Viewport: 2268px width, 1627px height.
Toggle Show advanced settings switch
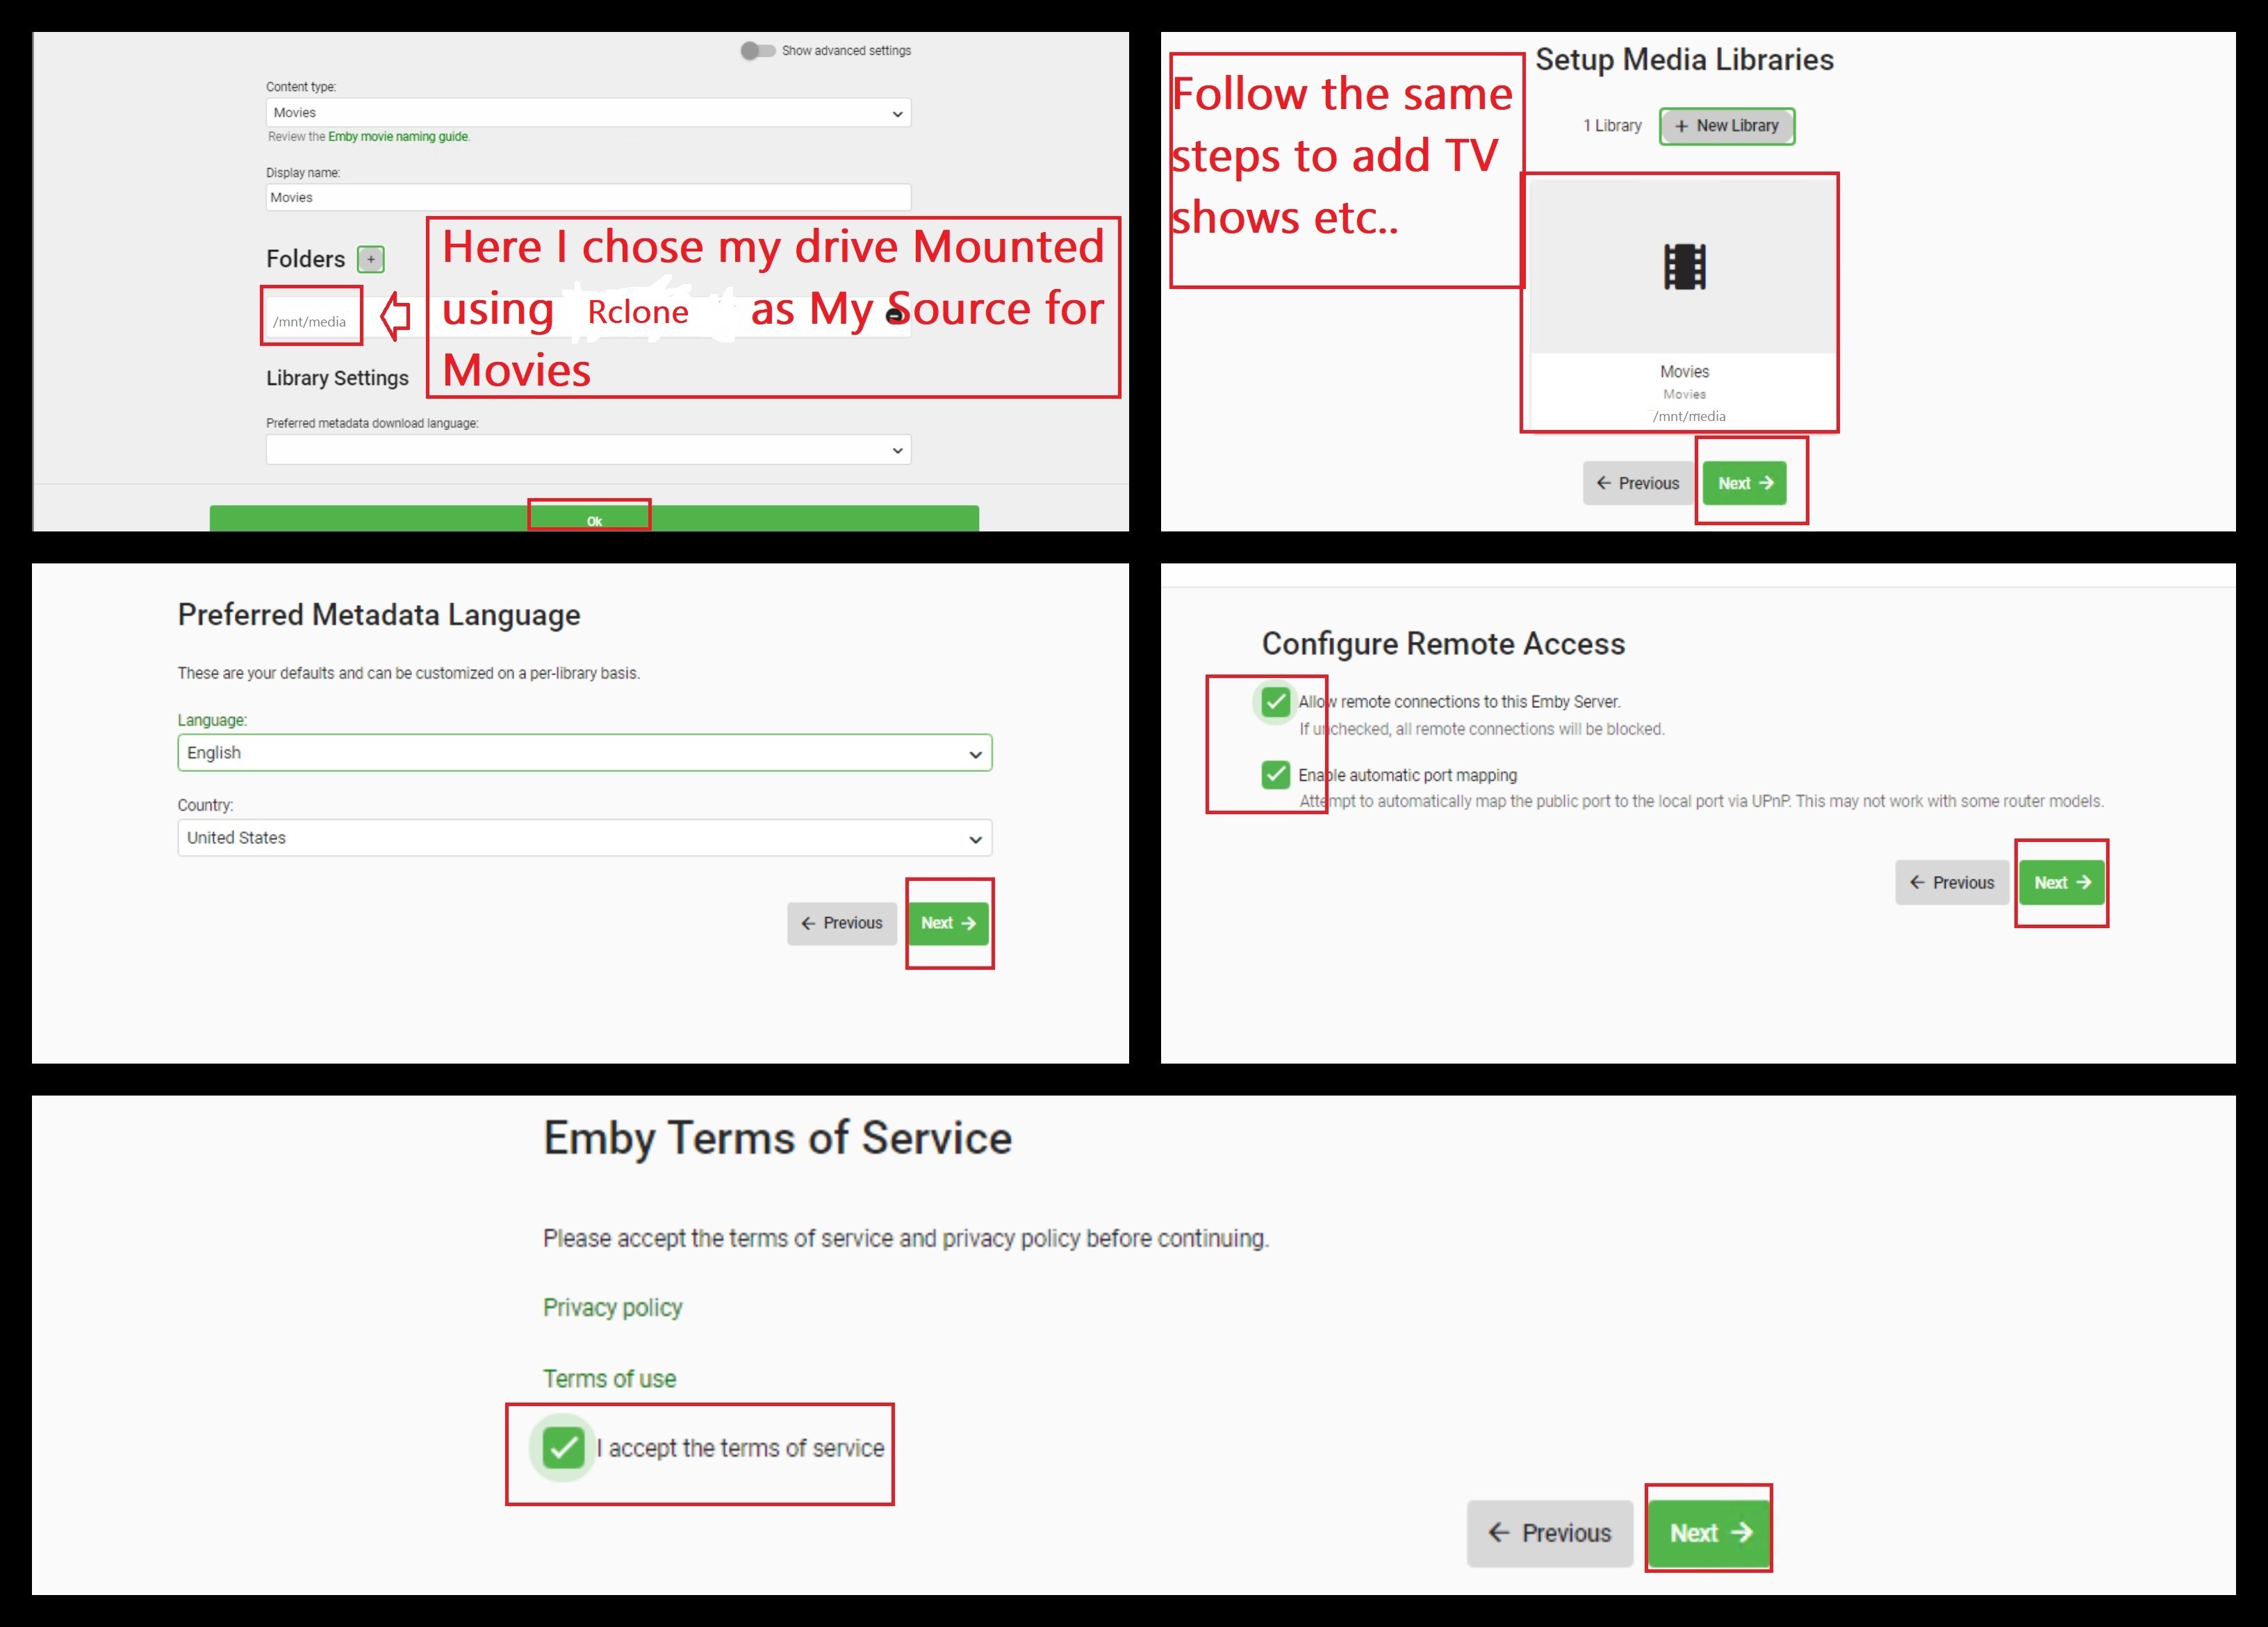[757, 51]
